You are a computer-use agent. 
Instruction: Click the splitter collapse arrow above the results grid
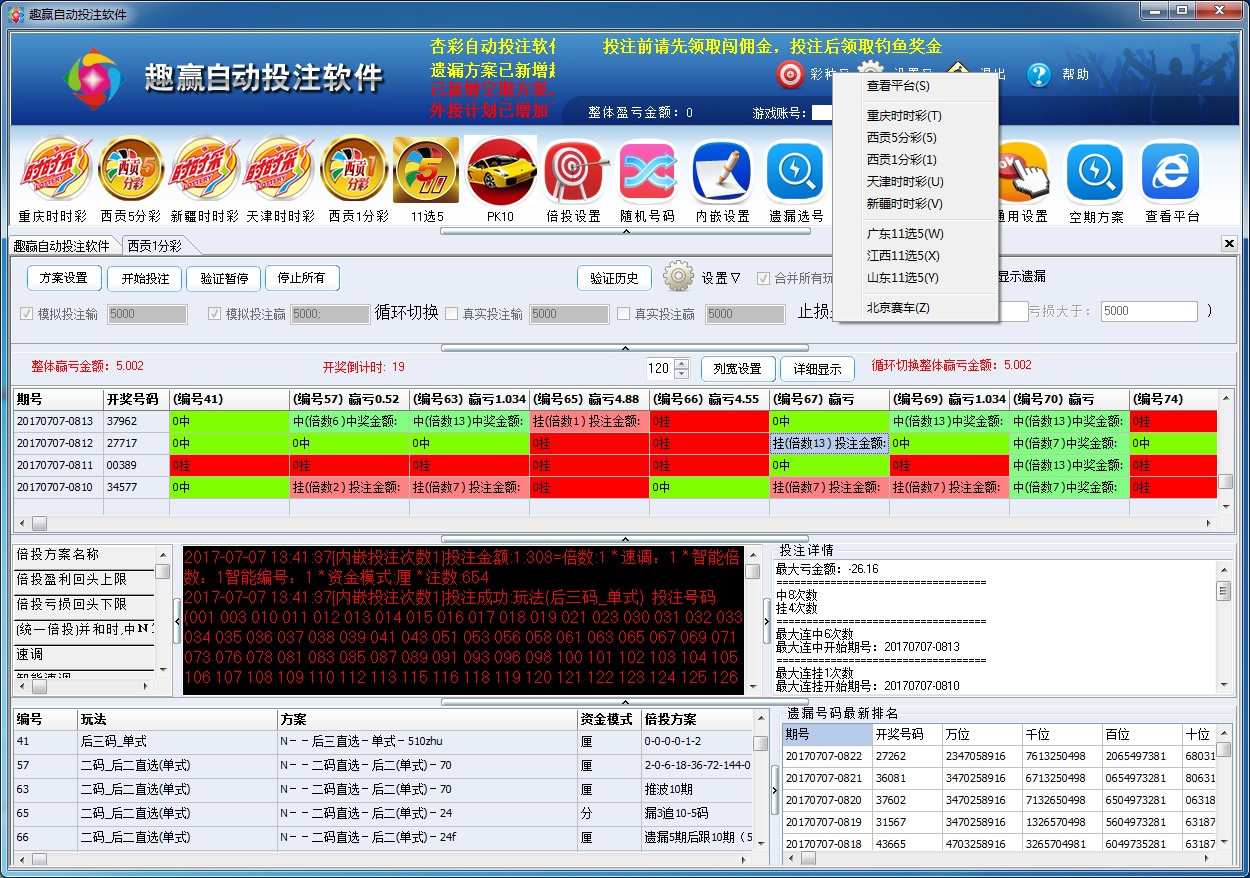point(626,232)
